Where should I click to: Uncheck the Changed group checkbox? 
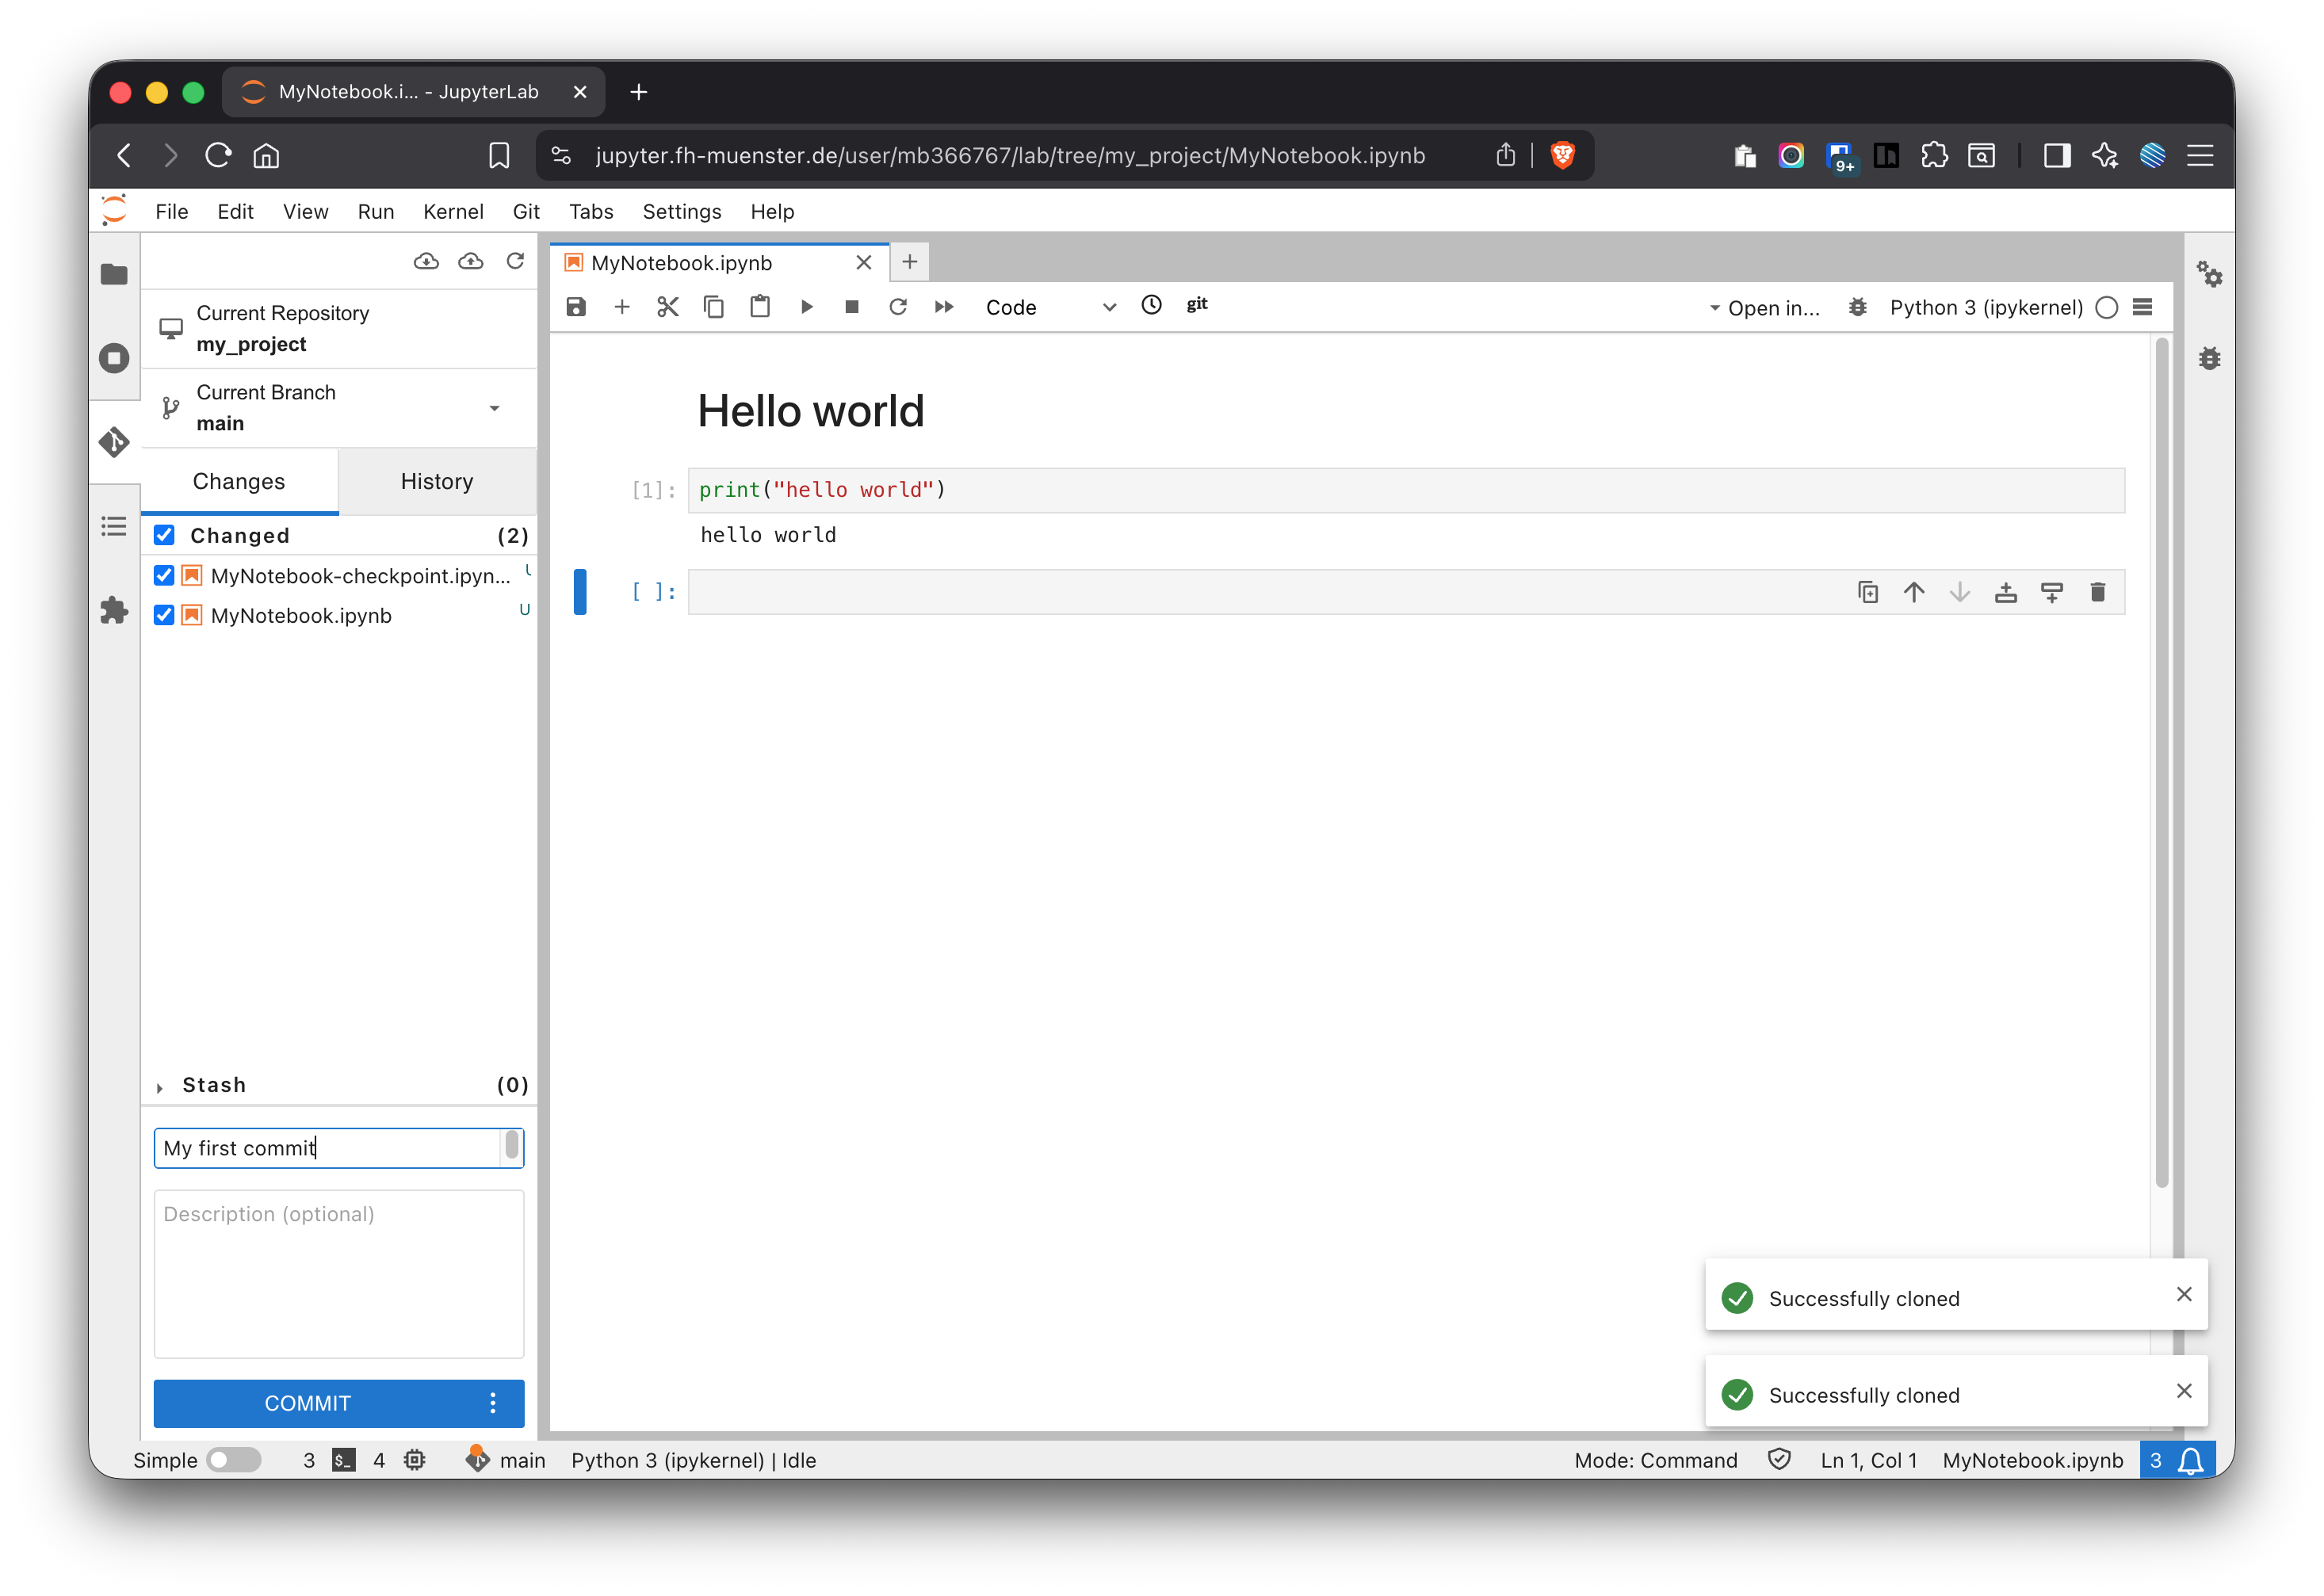click(164, 535)
